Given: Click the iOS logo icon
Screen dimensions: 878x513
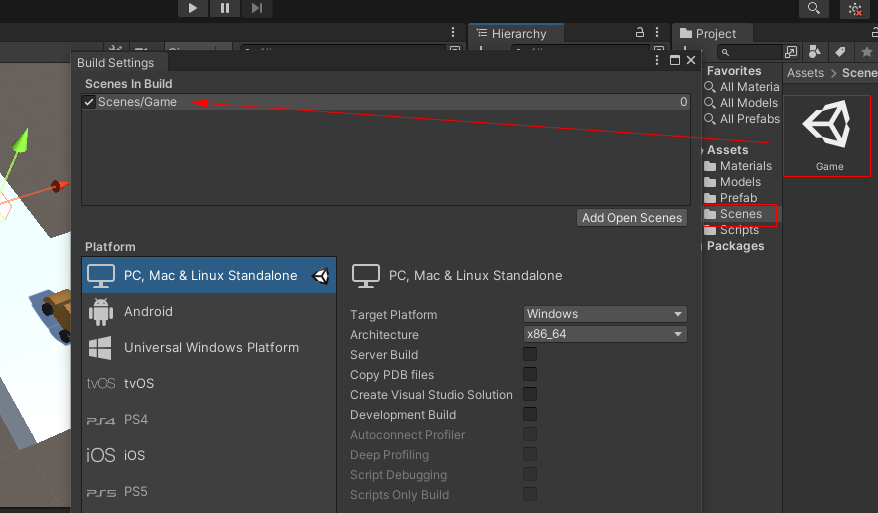Looking at the screenshot, I should tap(101, 455).
